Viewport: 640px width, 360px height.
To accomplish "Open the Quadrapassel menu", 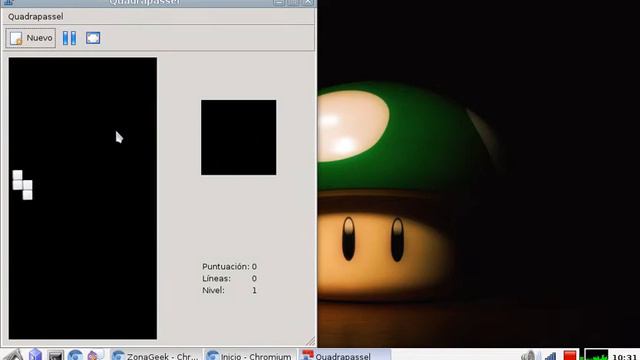I will (36, 17).
